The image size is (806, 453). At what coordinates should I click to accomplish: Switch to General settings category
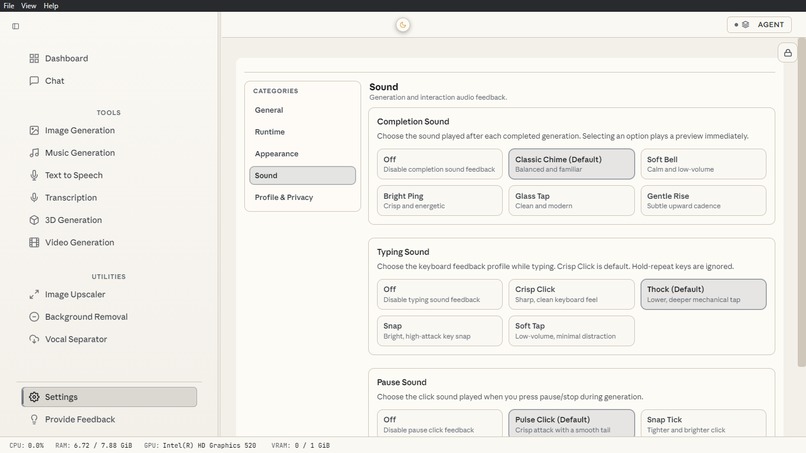coord(302,110)
